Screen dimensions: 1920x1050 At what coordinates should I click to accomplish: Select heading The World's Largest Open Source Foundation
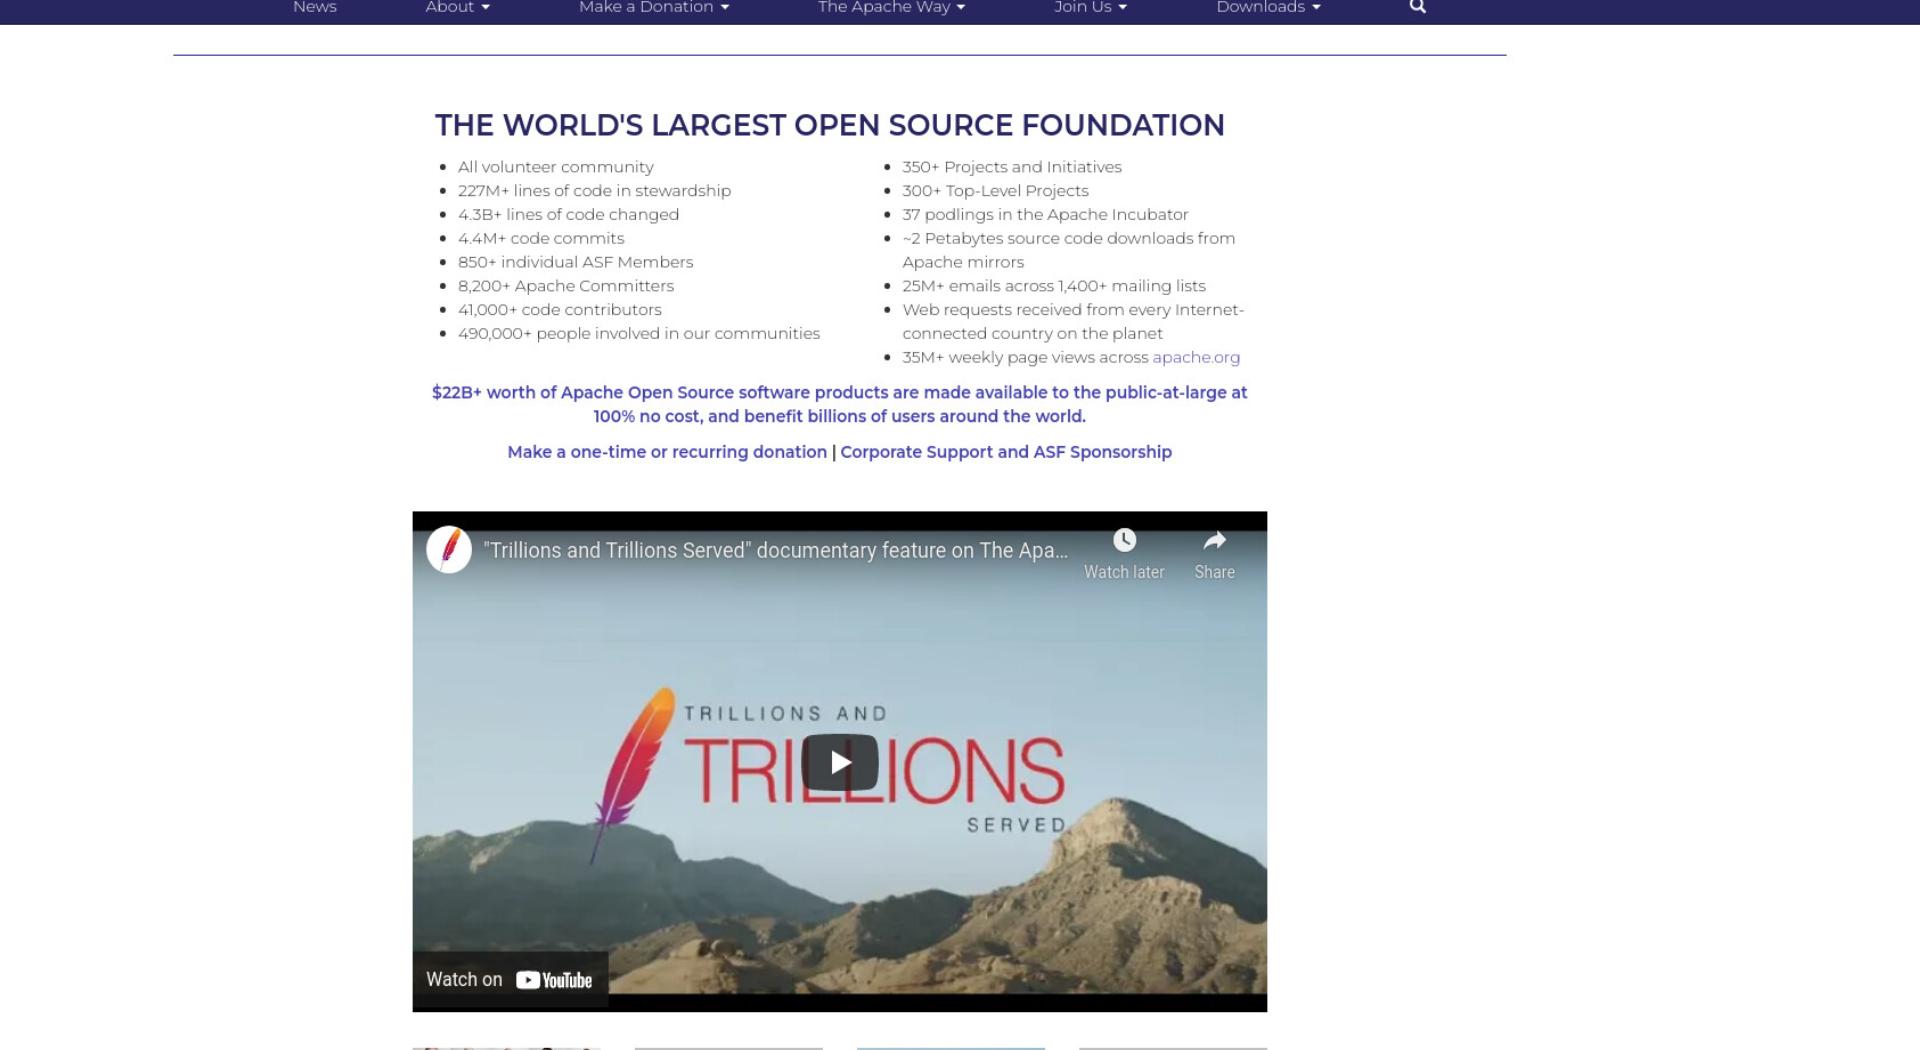point(830,125)
